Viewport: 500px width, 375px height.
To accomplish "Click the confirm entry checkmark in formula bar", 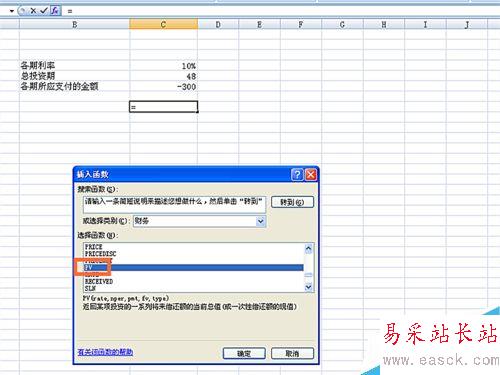I will click(44, 11).
